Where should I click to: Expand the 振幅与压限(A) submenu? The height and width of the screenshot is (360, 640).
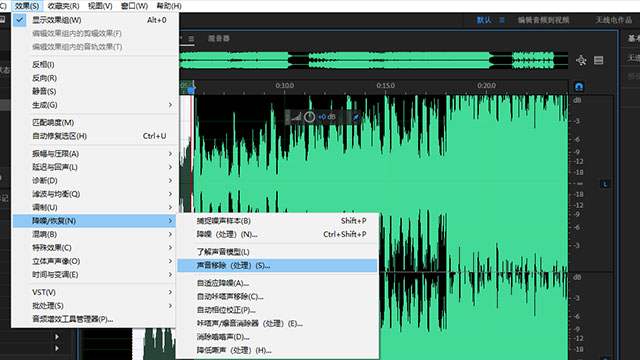pos(95,154)
